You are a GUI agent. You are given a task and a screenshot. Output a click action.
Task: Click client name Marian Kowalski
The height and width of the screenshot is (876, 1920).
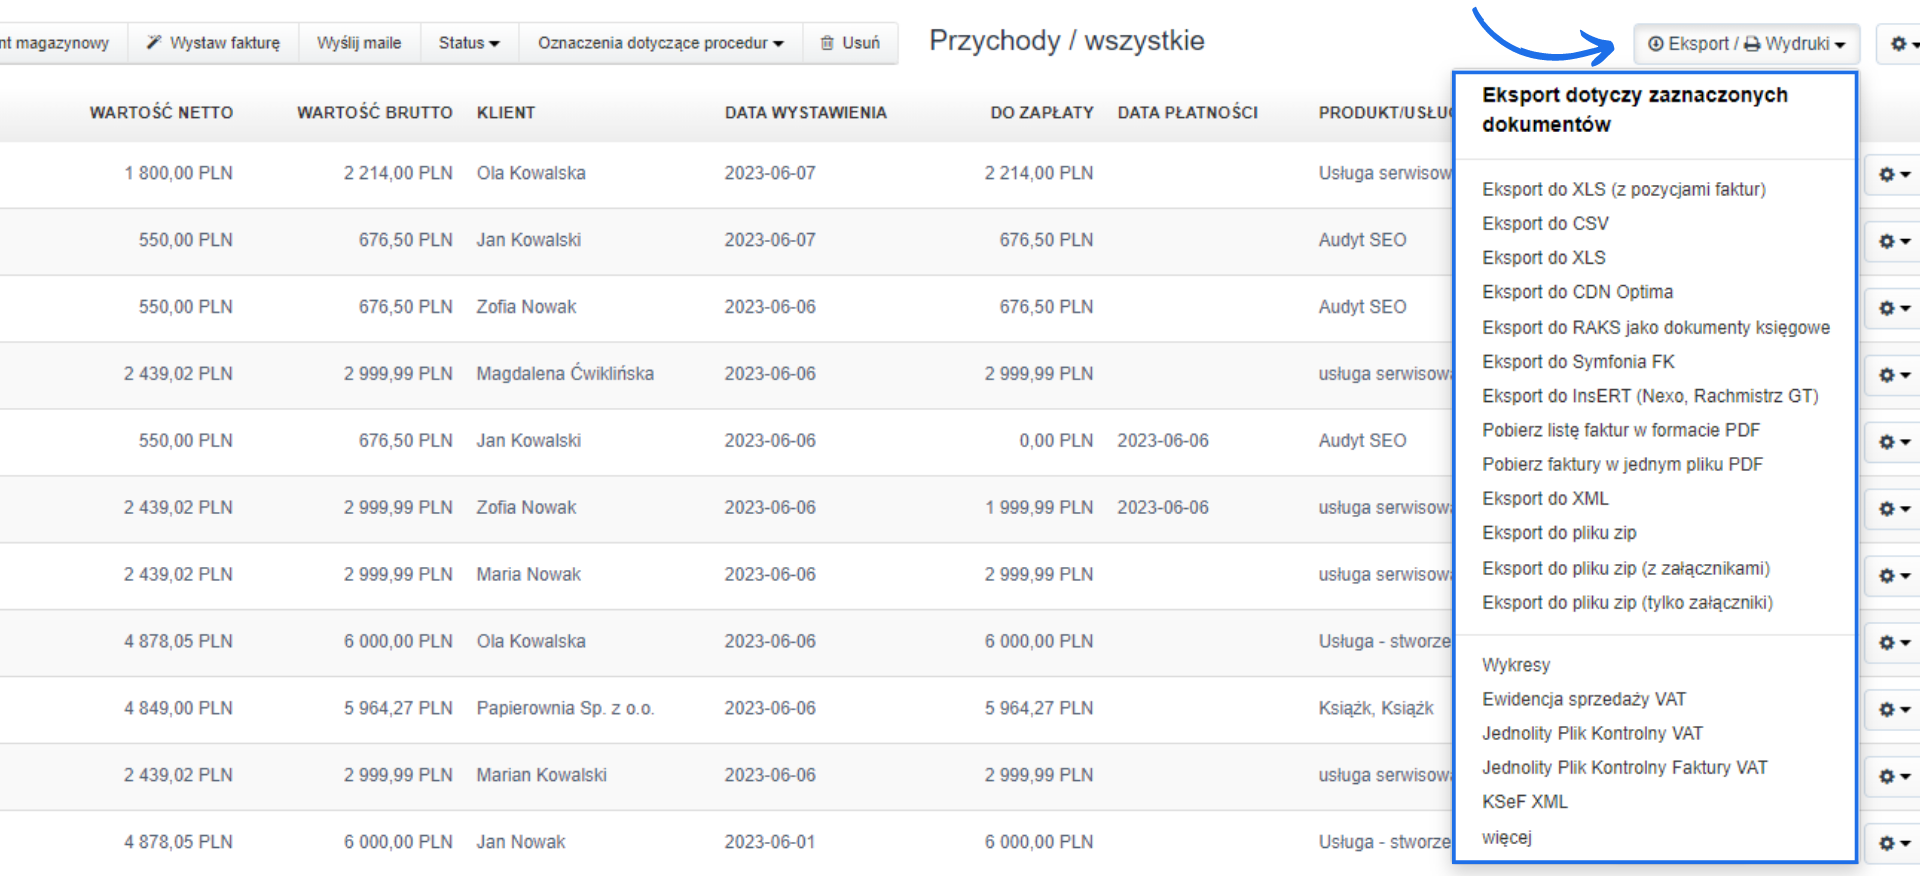click(541, 775)
